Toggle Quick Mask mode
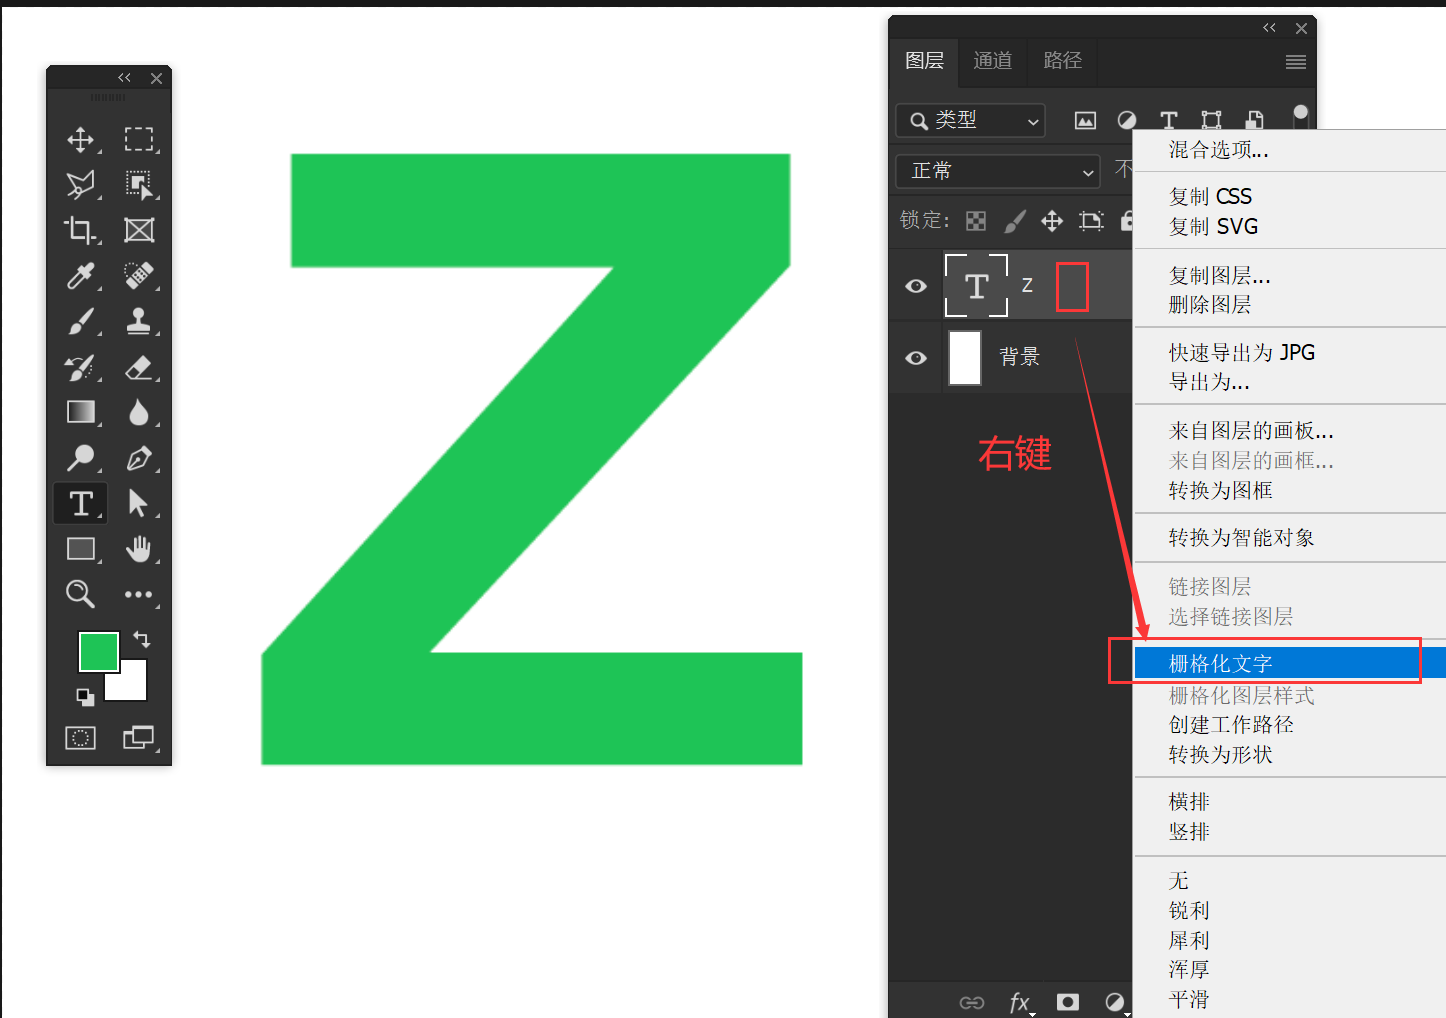Screen dimensions: 1446x1018 81,738
